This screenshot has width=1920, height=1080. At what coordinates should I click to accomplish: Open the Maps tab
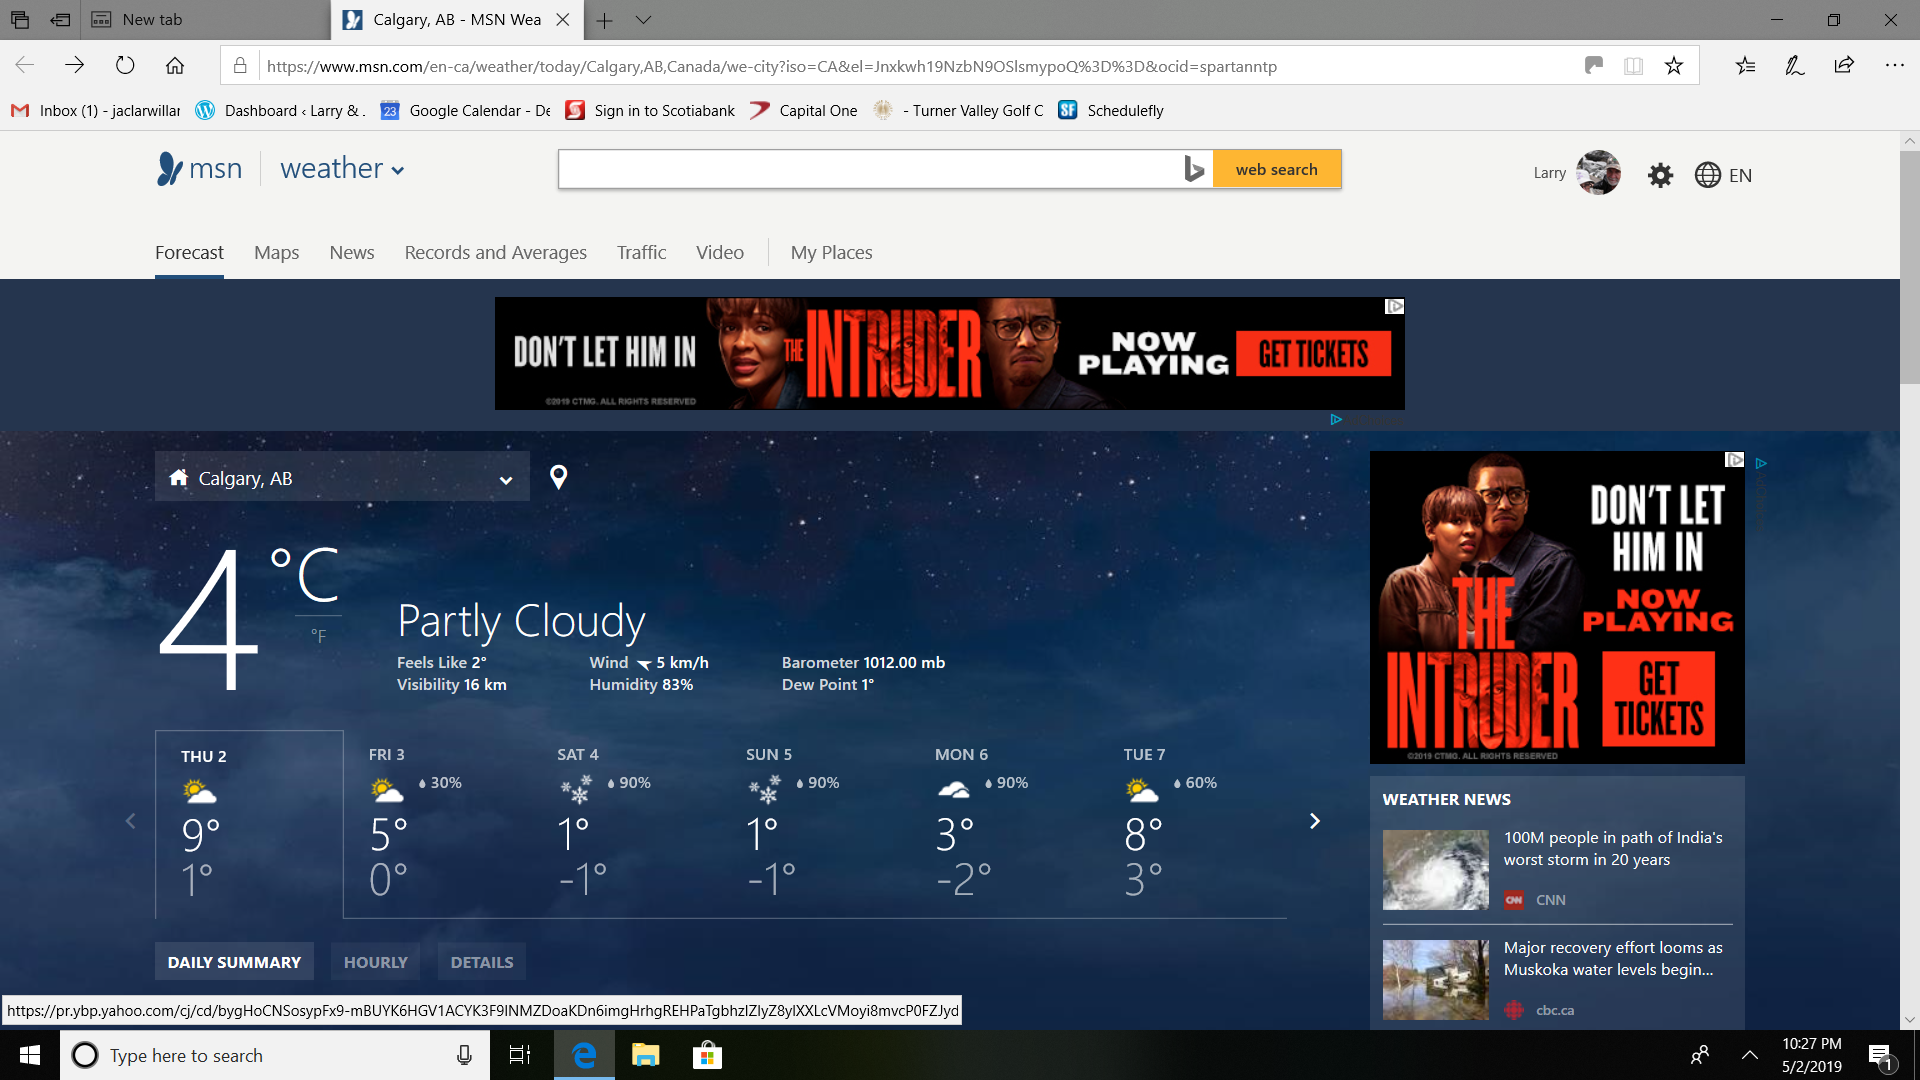coord(276,253)
